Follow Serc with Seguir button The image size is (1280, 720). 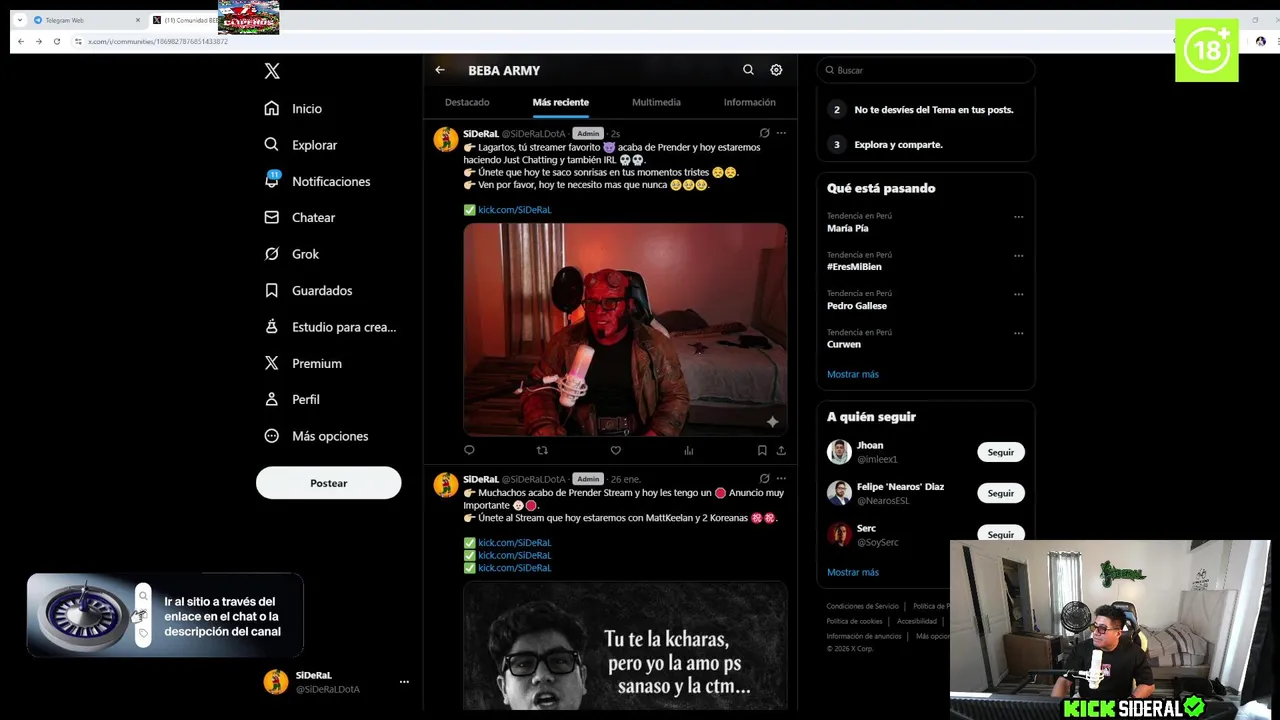click(1001, 534)
